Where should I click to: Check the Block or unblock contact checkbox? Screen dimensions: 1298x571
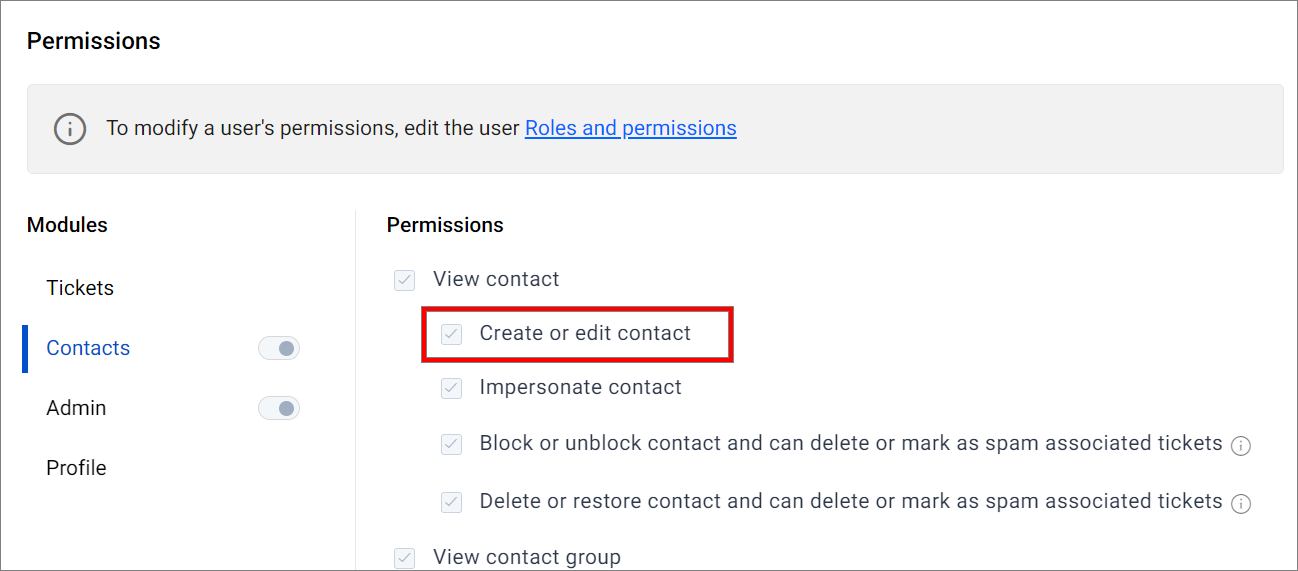click(452, 444)
